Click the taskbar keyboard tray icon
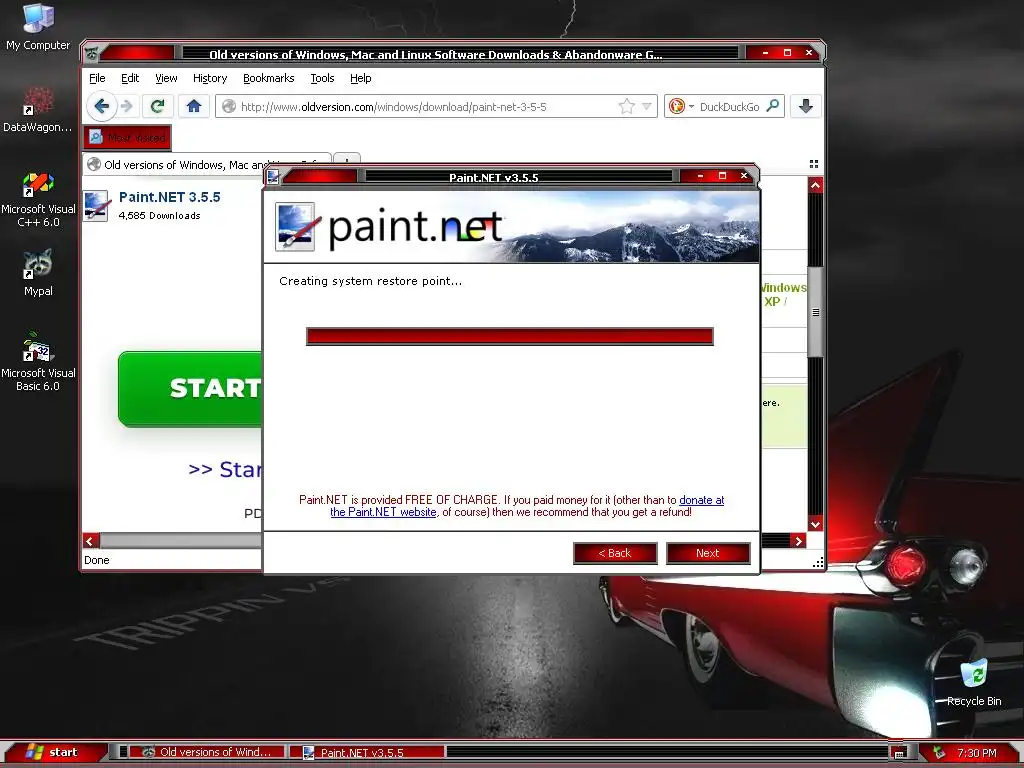The height and width of the screenshot is (768, 1024). tap(899, 753)
